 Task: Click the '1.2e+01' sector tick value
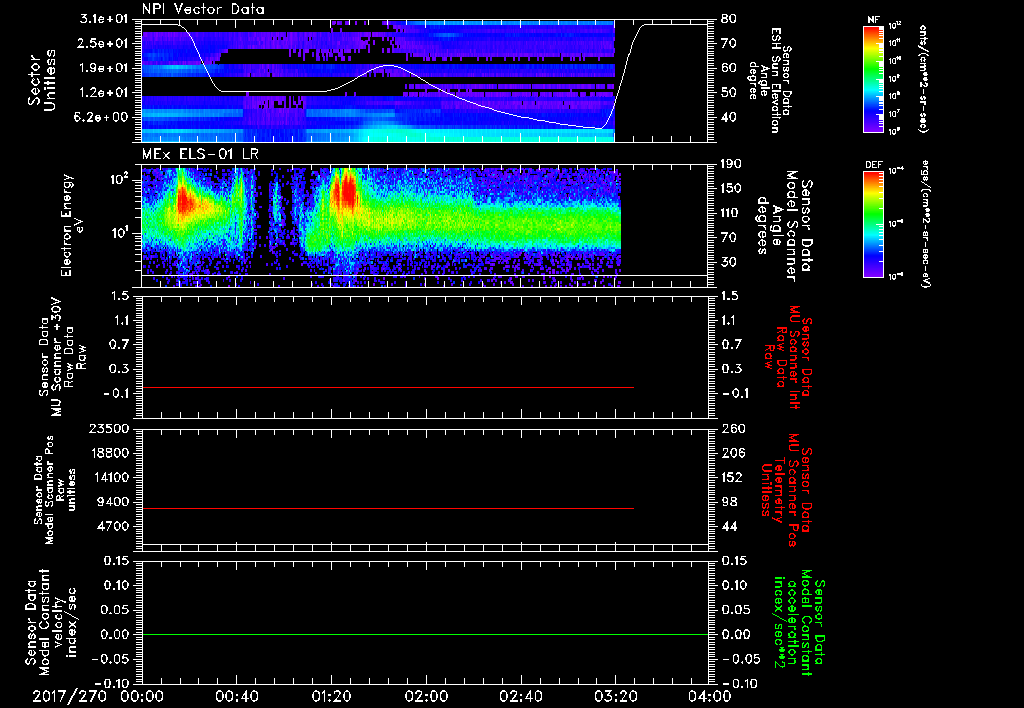click(x=104, y=92)
